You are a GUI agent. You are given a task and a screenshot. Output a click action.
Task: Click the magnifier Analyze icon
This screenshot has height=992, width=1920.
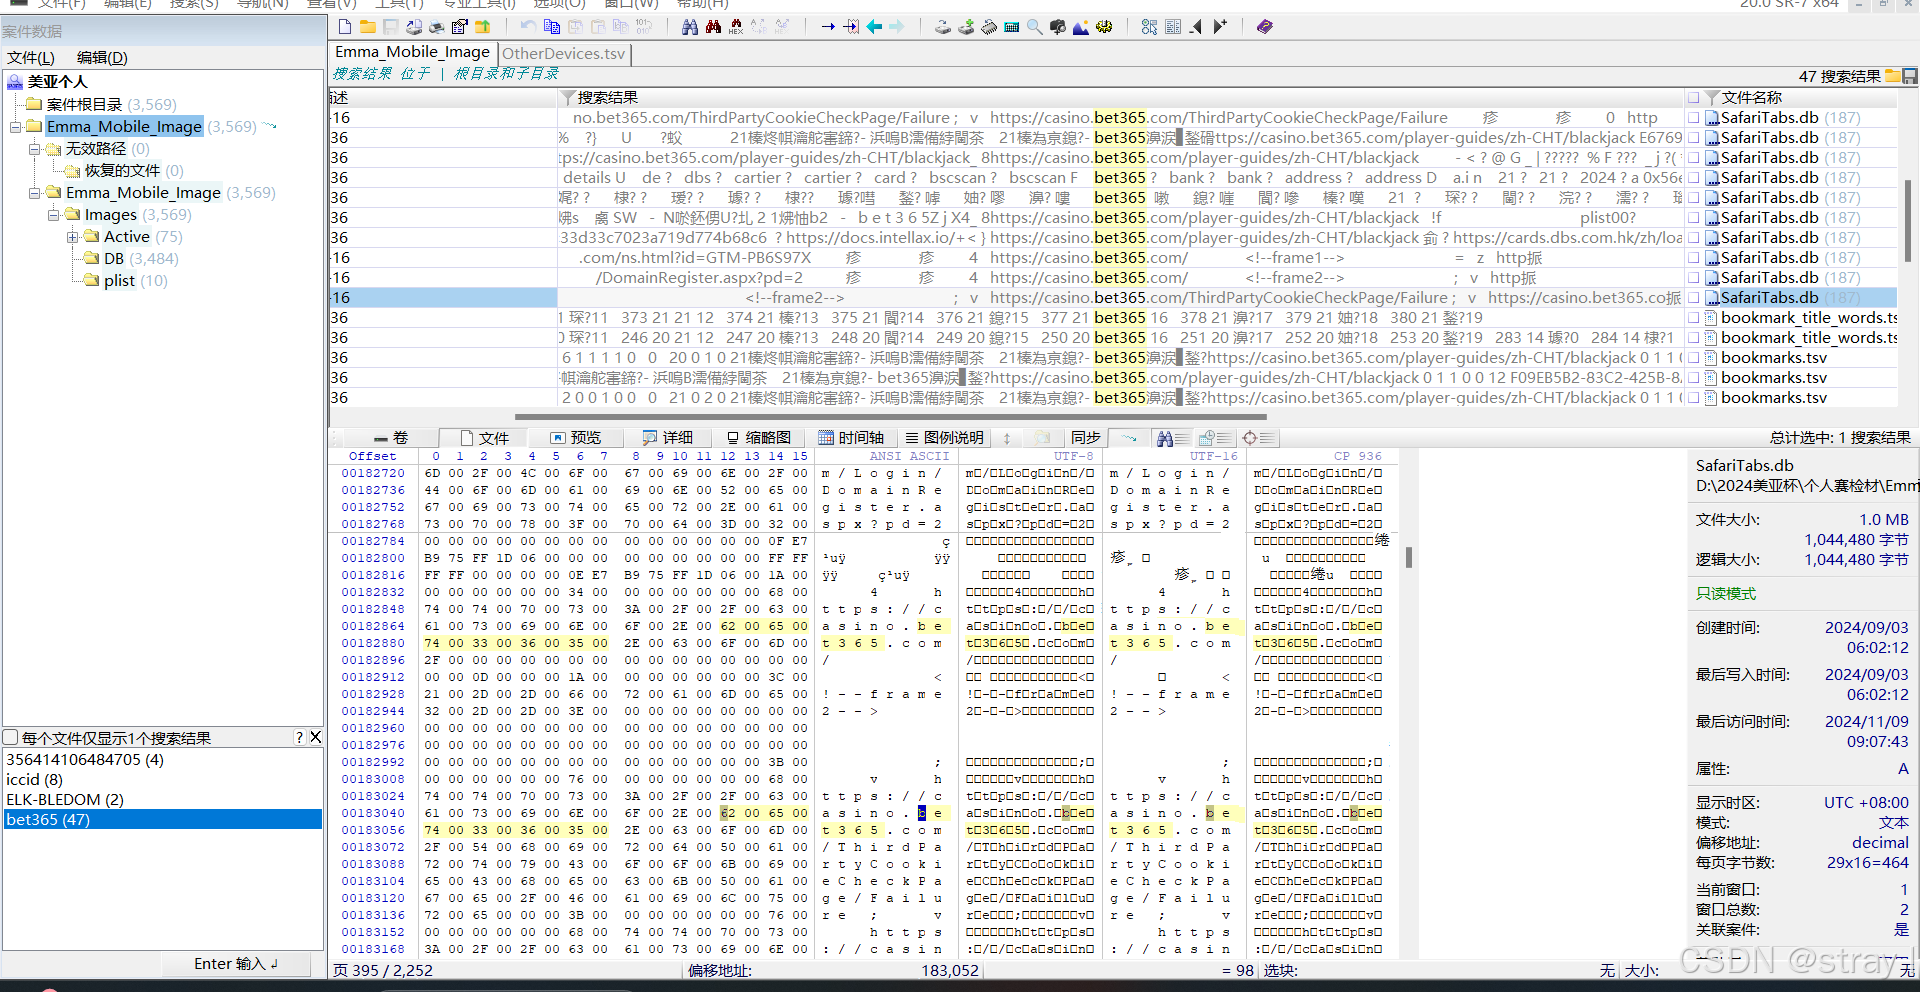[1035, 27]
